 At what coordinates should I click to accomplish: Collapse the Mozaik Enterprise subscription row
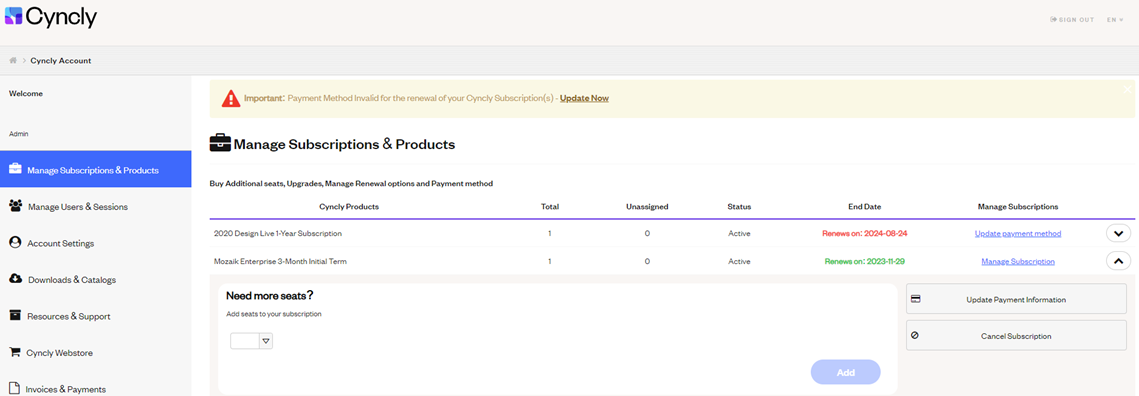(1118, 261)
